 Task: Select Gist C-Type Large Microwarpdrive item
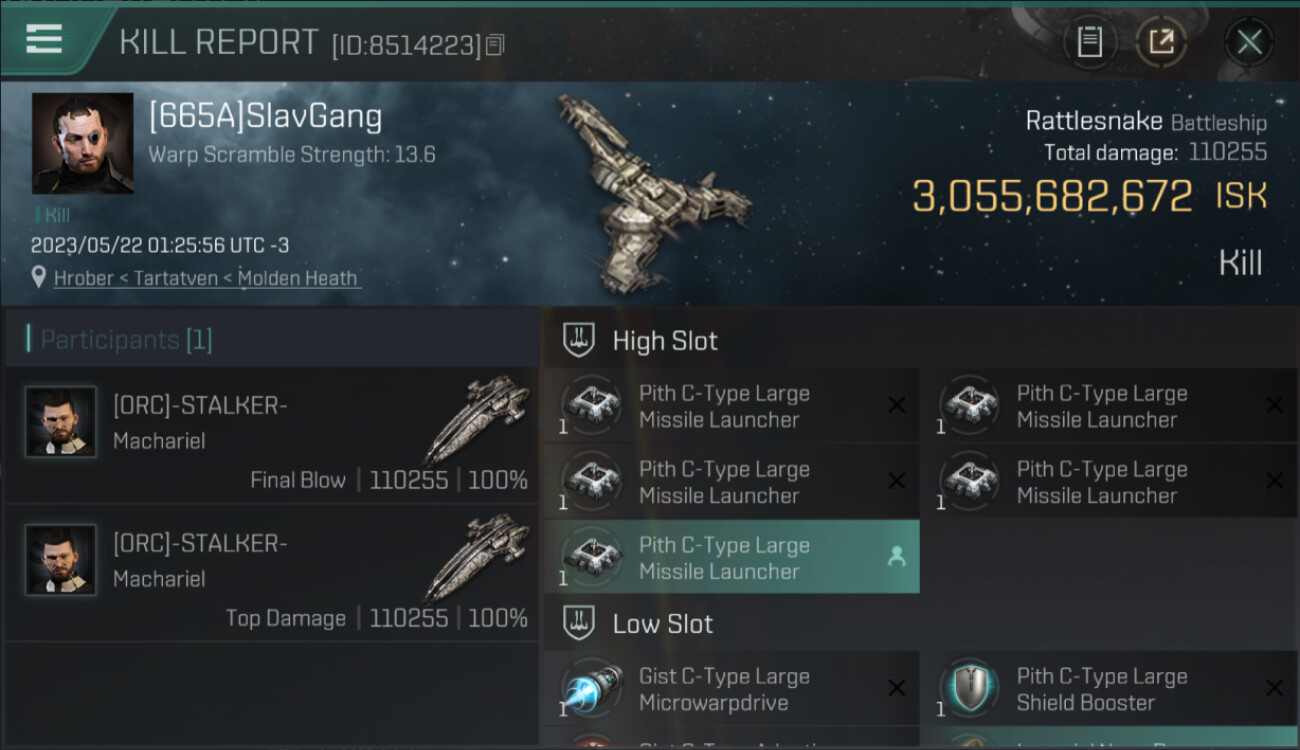point(731,689)
